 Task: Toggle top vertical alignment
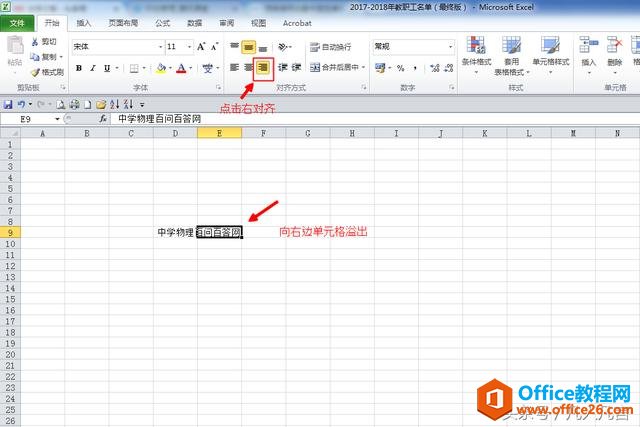234,47
